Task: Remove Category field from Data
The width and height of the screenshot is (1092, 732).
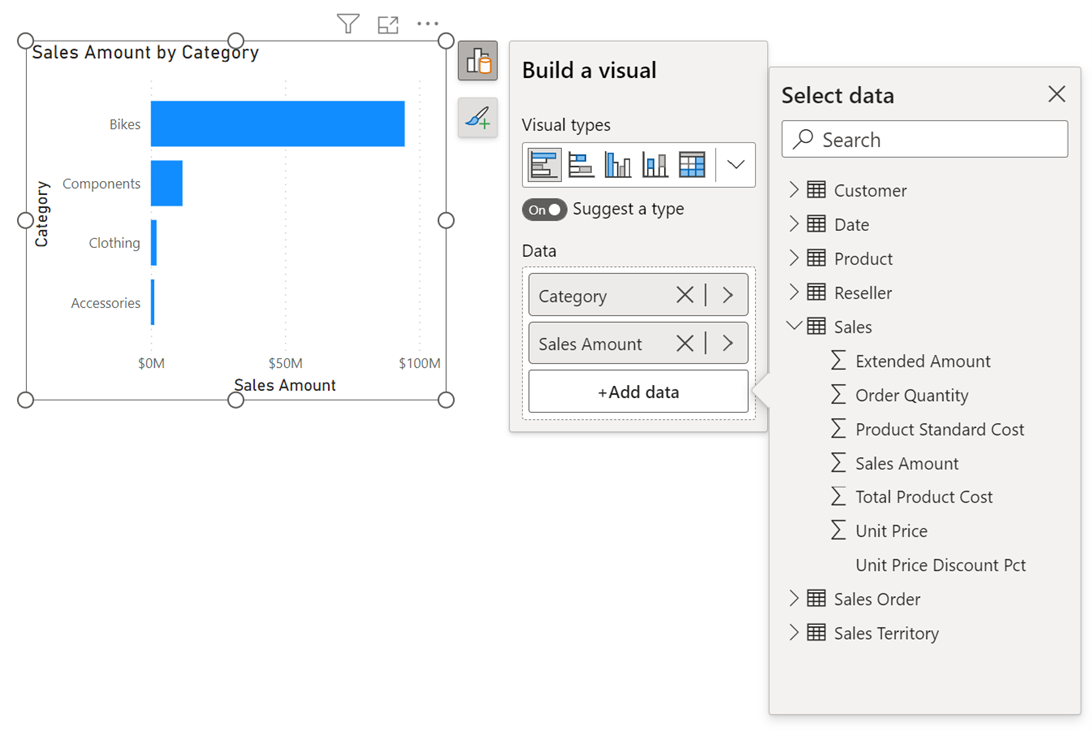Action: (684, 295)
